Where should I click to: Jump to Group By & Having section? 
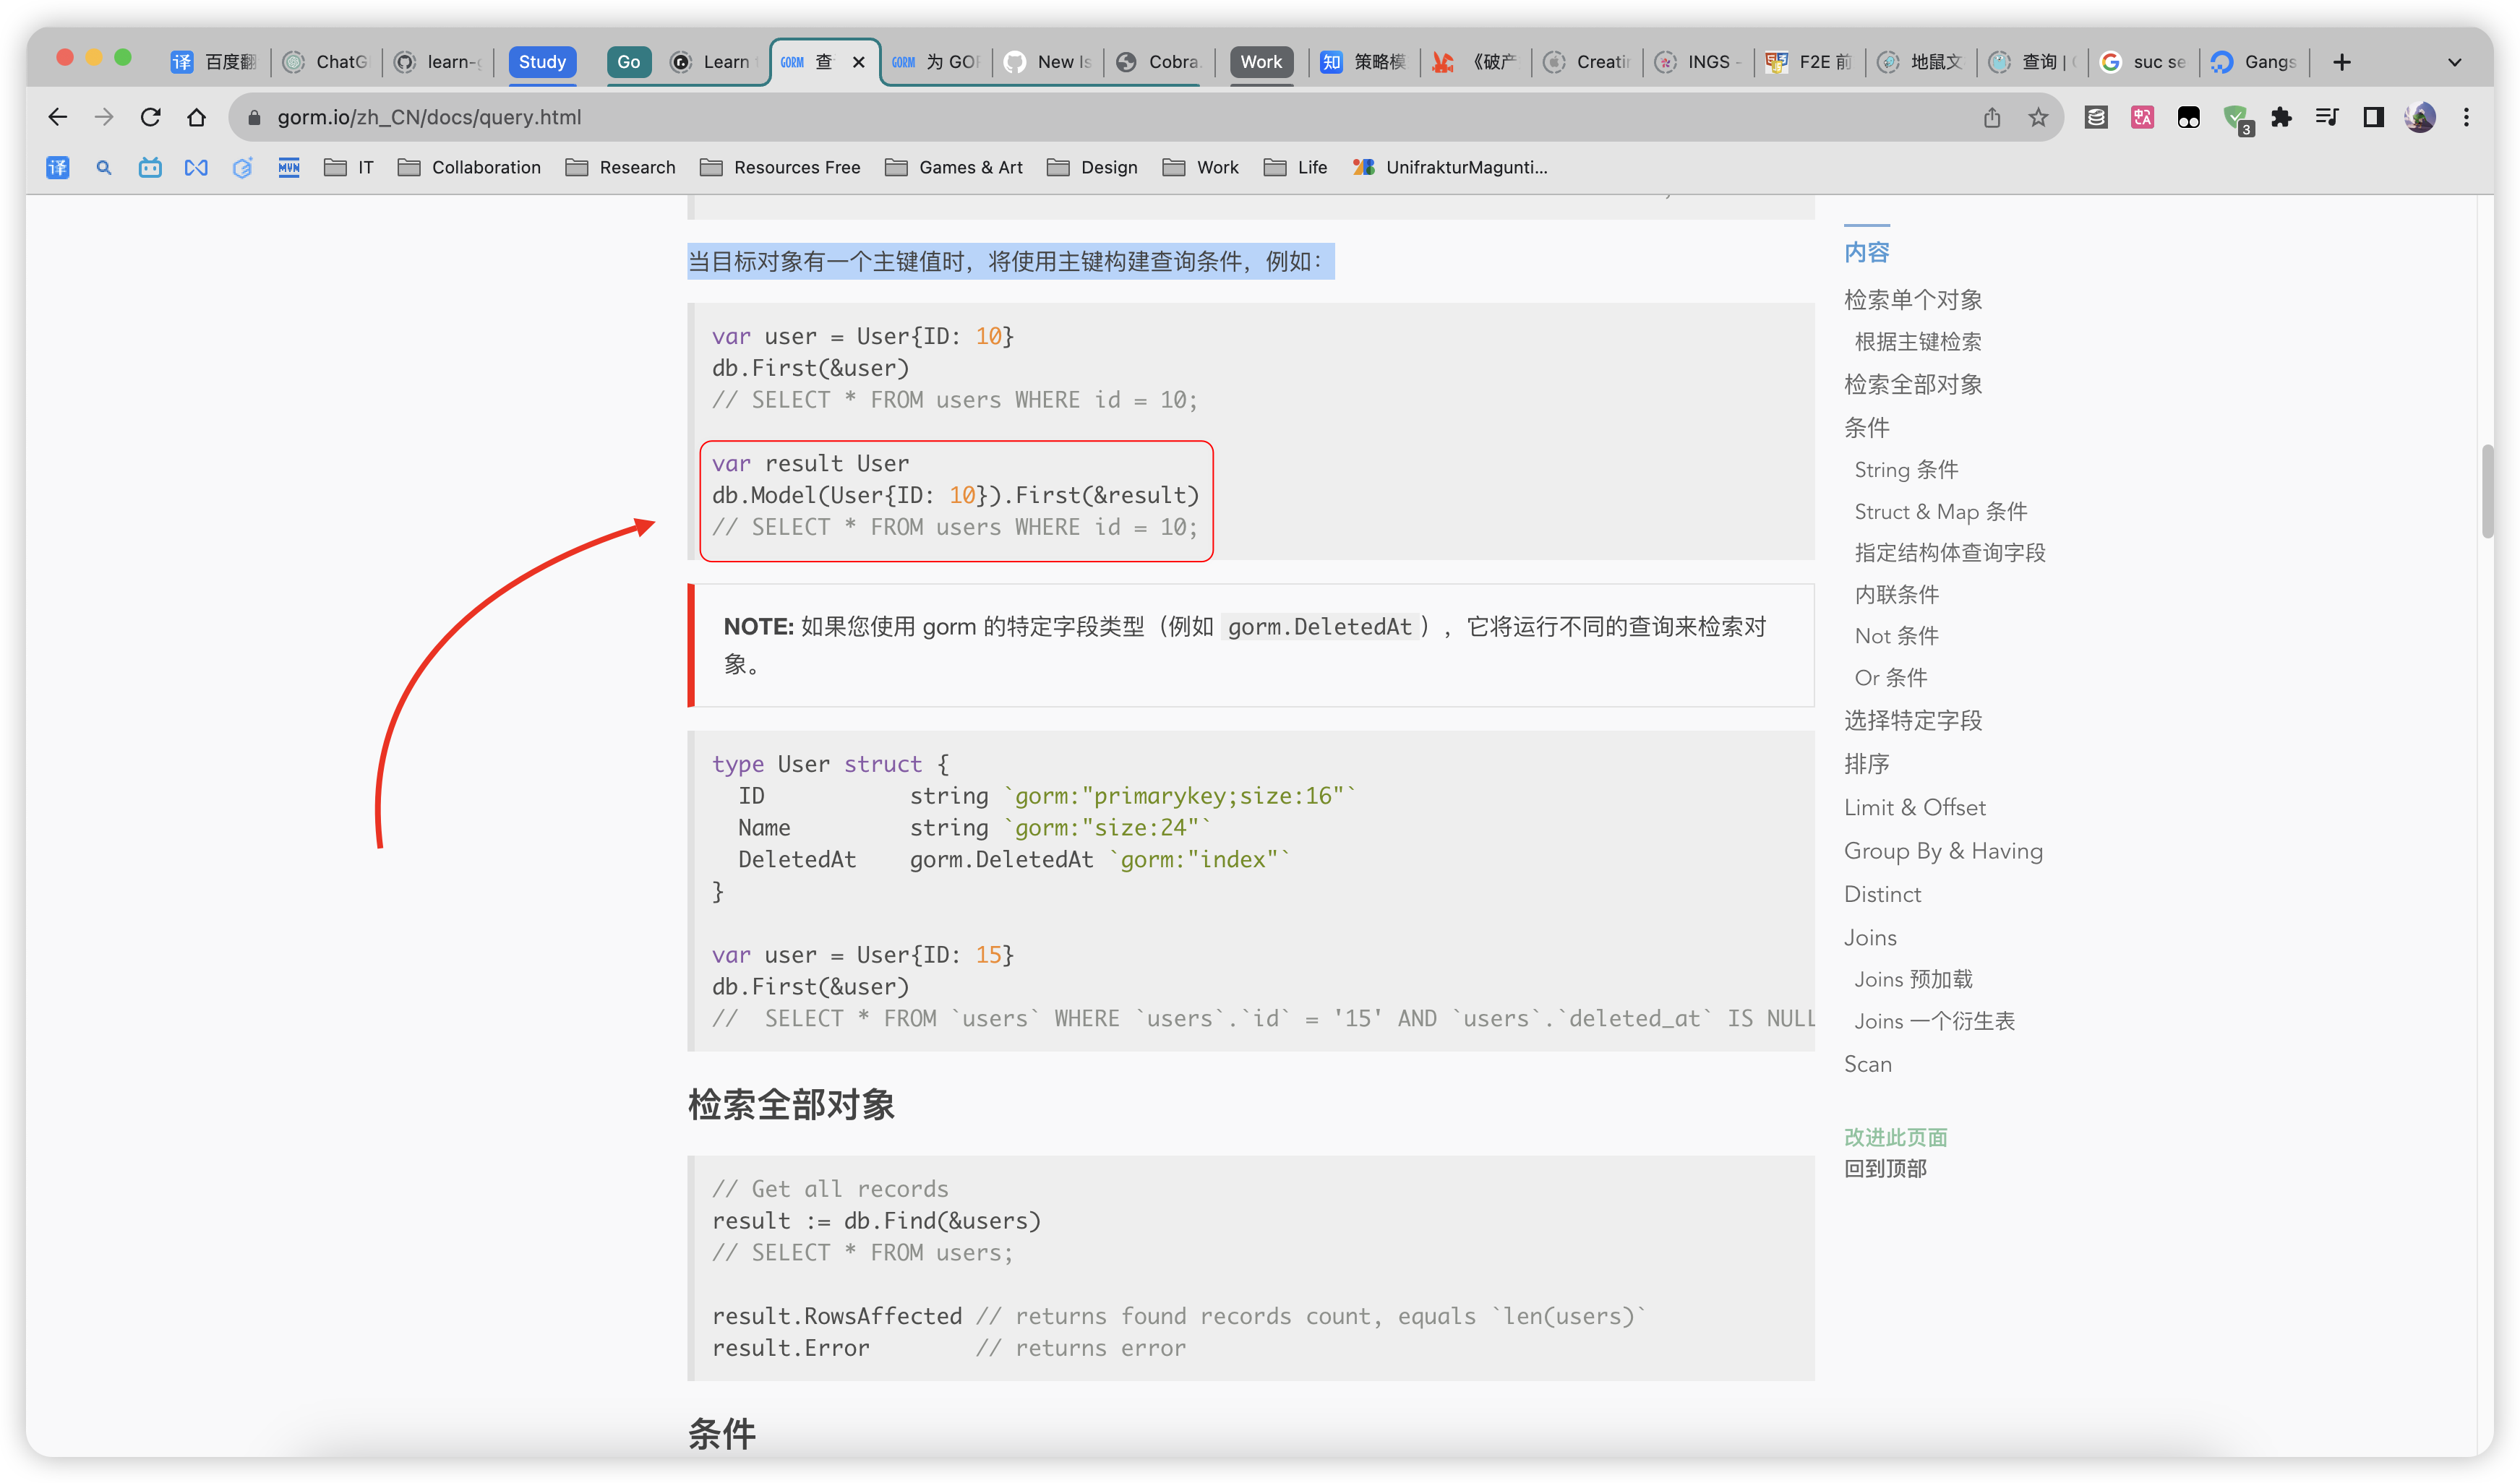pyautogui.click(x=1943, y=851)
